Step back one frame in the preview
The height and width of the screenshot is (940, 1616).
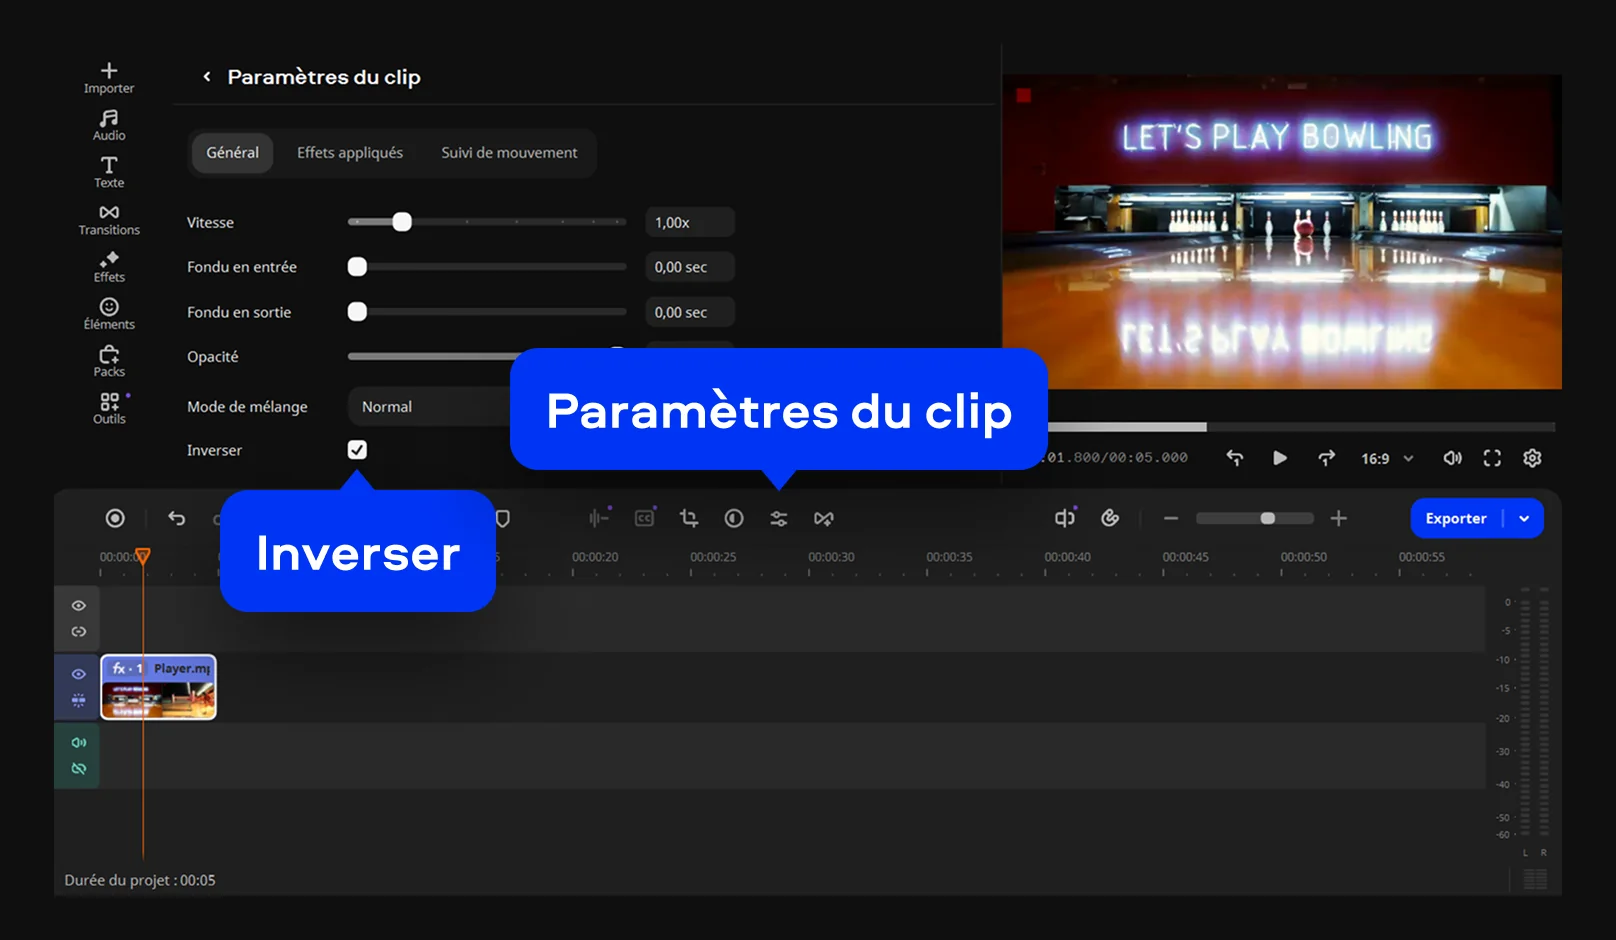coord(1235,458)
